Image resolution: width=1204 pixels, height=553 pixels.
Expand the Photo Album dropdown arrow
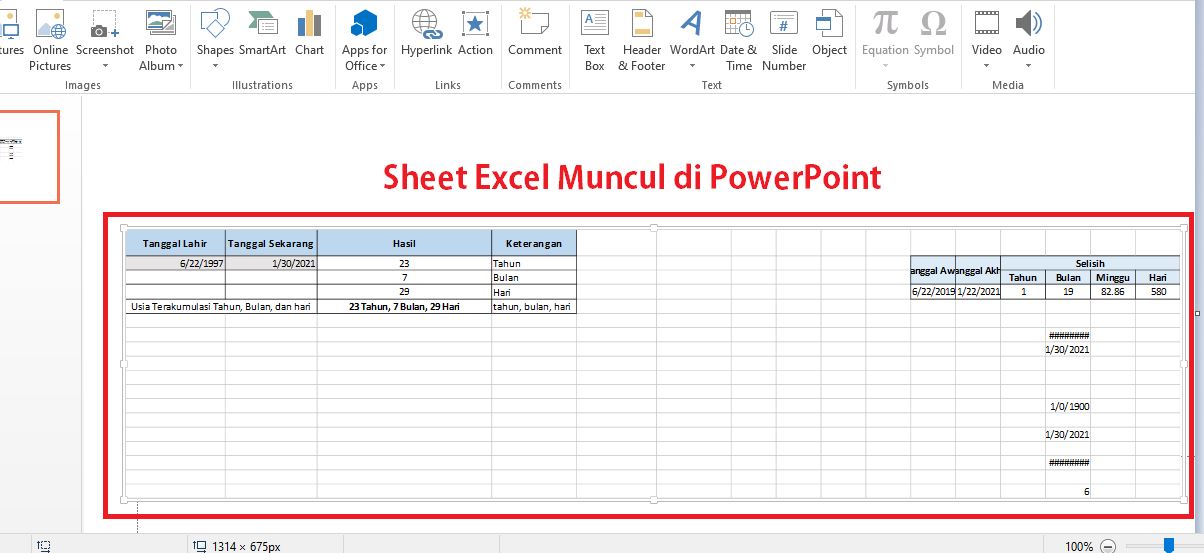click(x=181, y=67)
